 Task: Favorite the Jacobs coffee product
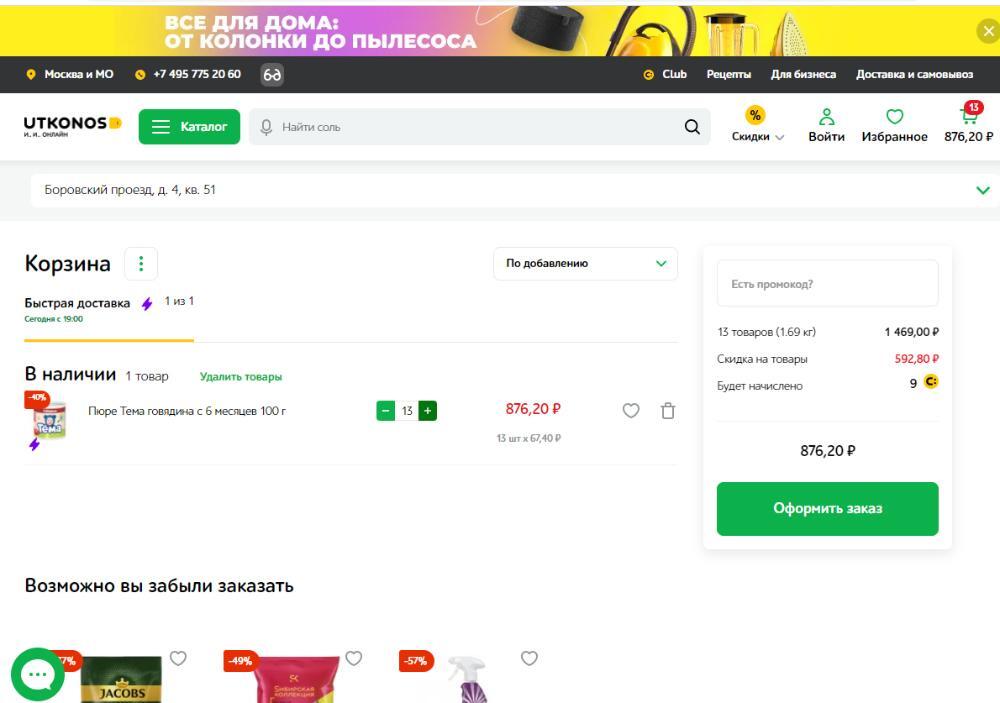[x=178, y=658]
